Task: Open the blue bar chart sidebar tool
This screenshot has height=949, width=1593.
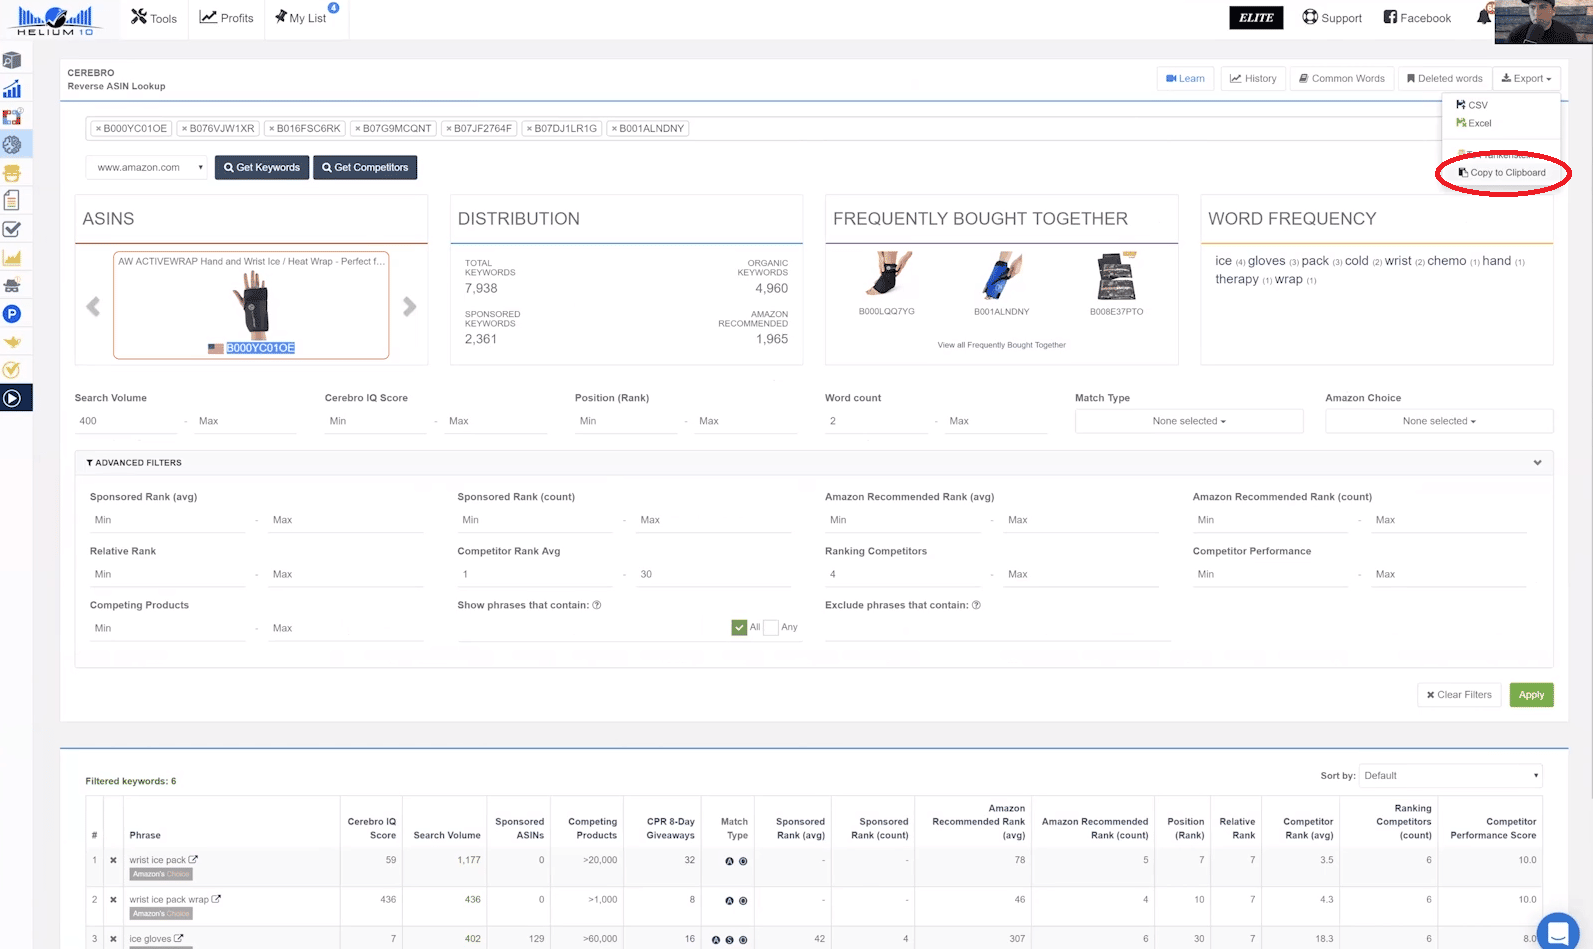Action: click(x=12, y=89)
